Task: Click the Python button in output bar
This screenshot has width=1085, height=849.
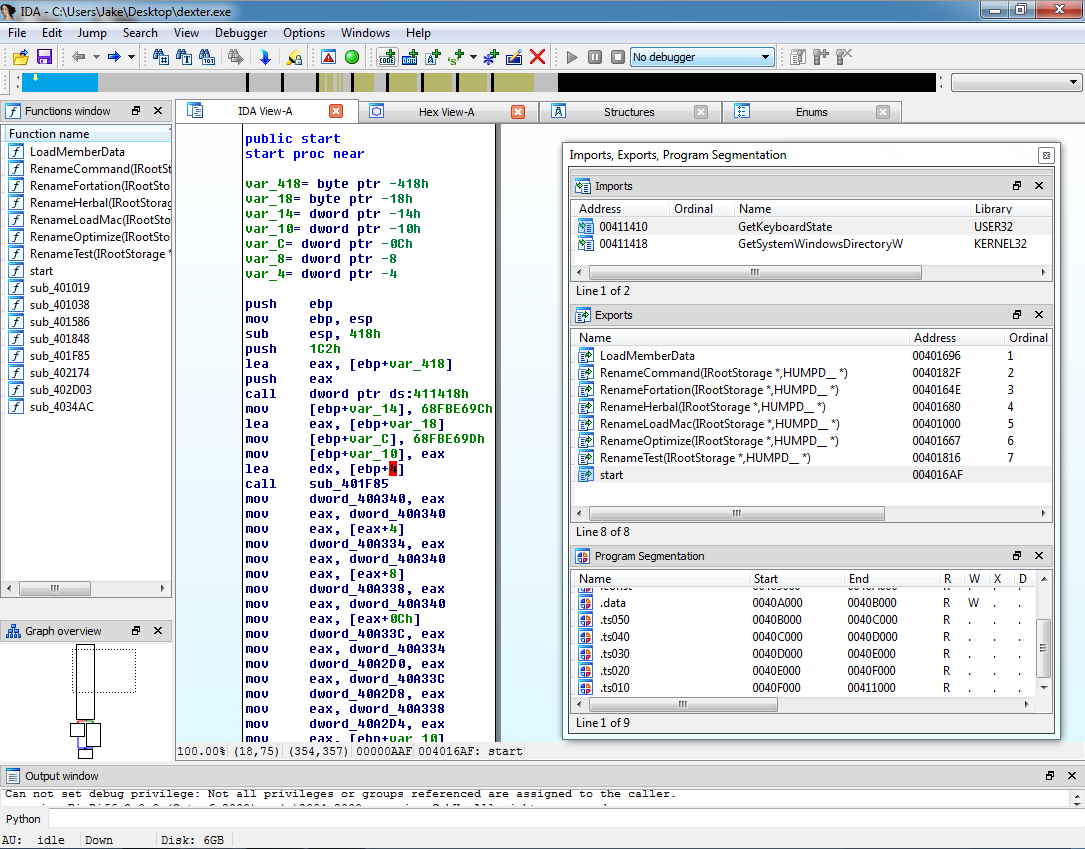Action: tap(23, 819)
